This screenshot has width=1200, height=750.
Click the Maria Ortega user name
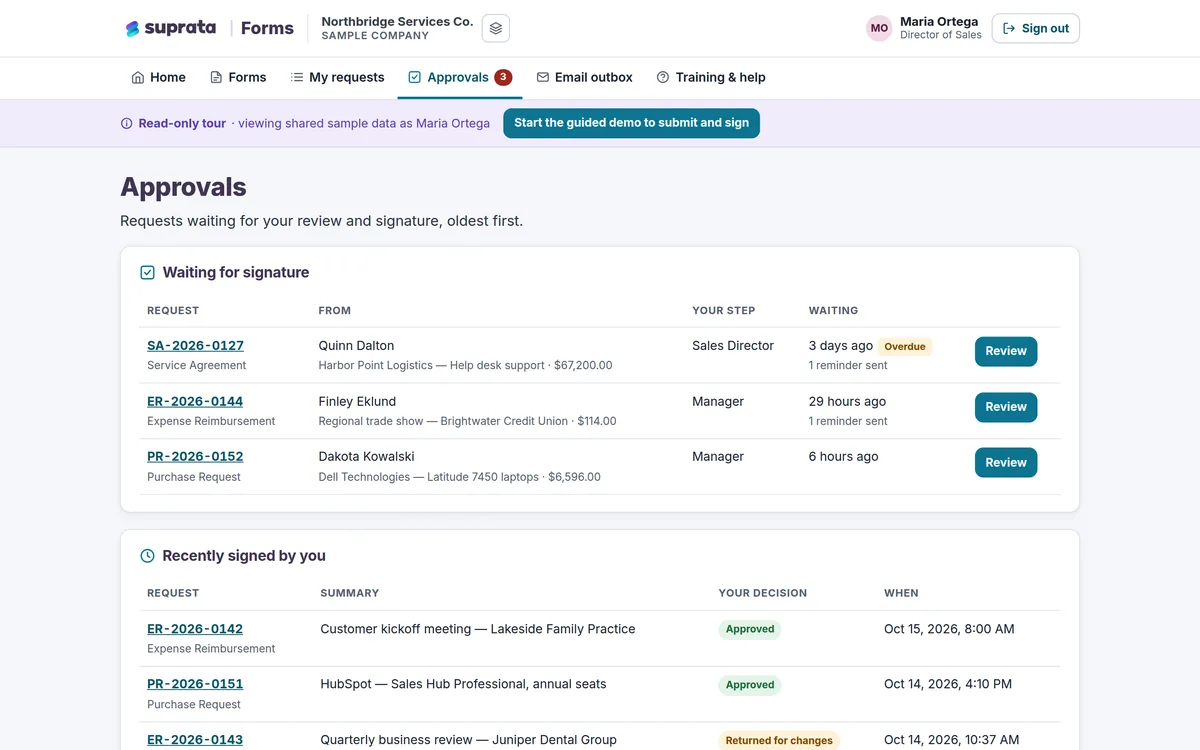(x=939, y=21)
